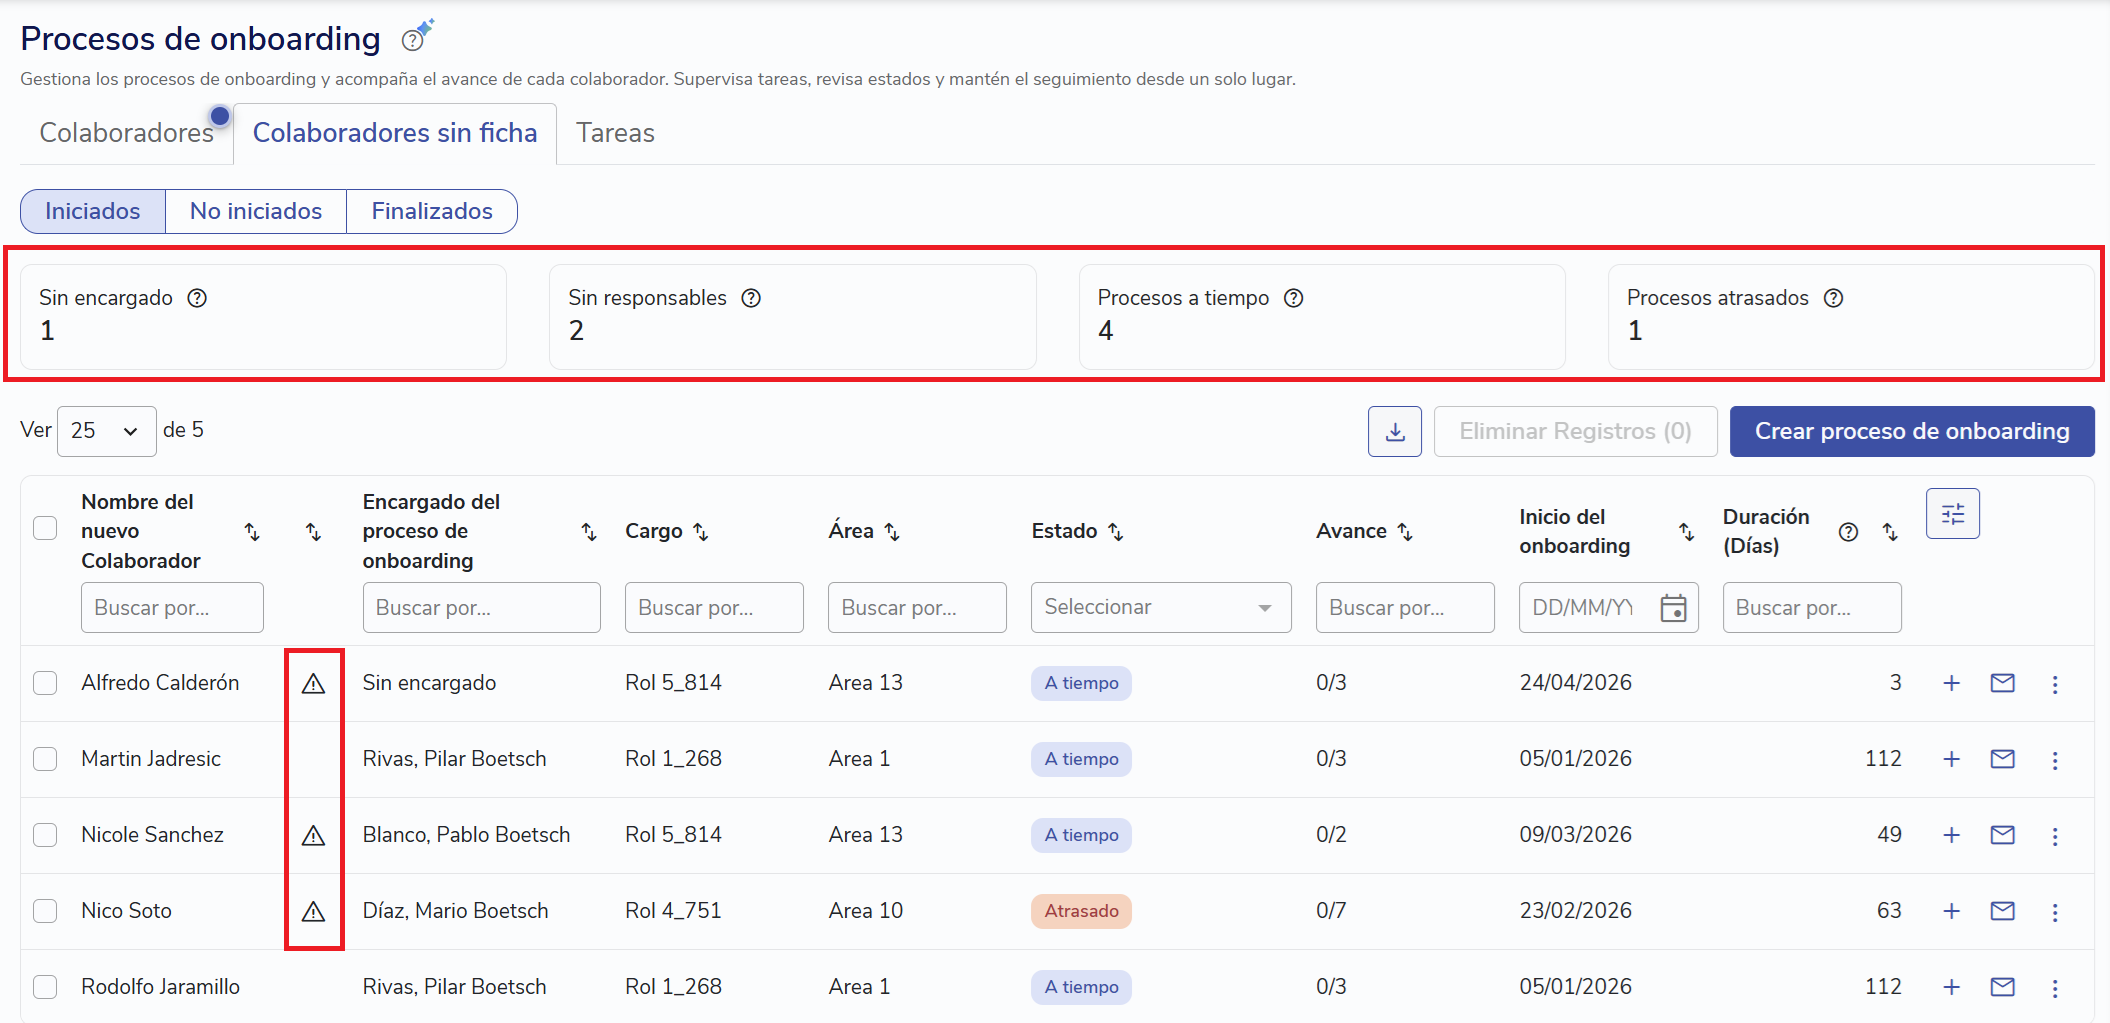
Task: Click the Cargo search input field
Action: click(x=713, y=608)
